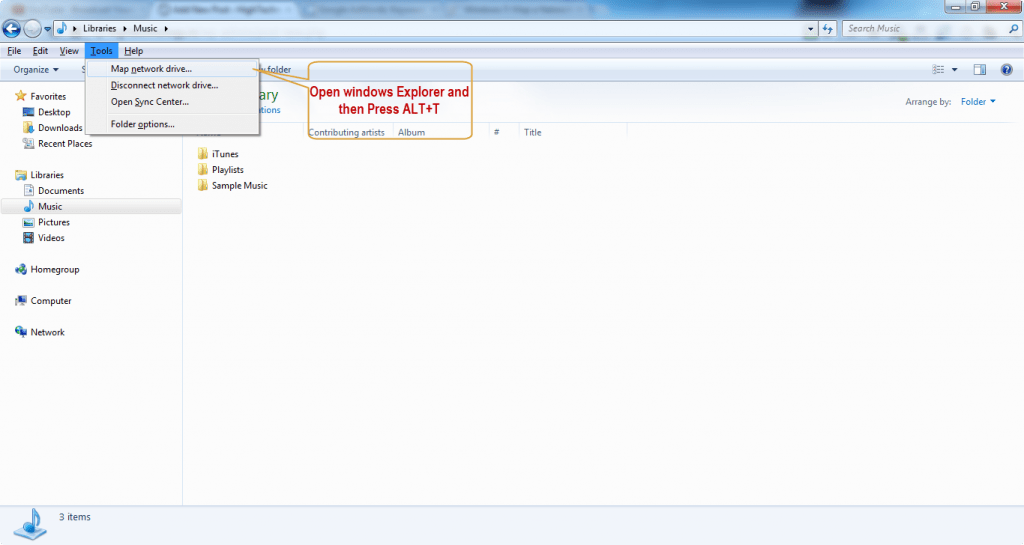Open the Arrange by Folder dropdown
Viewport: 1024px width, 545px height.
[978, 102]
